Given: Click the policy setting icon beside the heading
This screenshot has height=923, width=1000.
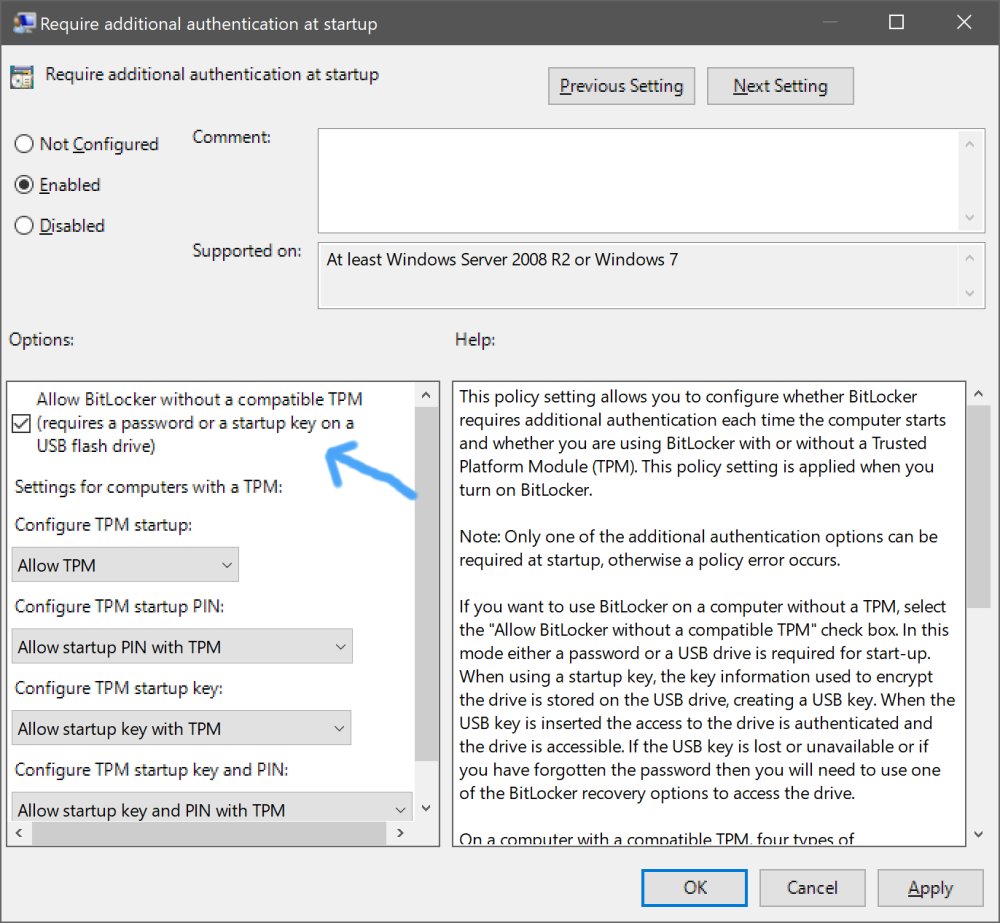Looking at the screenshot, I should coord(22,77).
